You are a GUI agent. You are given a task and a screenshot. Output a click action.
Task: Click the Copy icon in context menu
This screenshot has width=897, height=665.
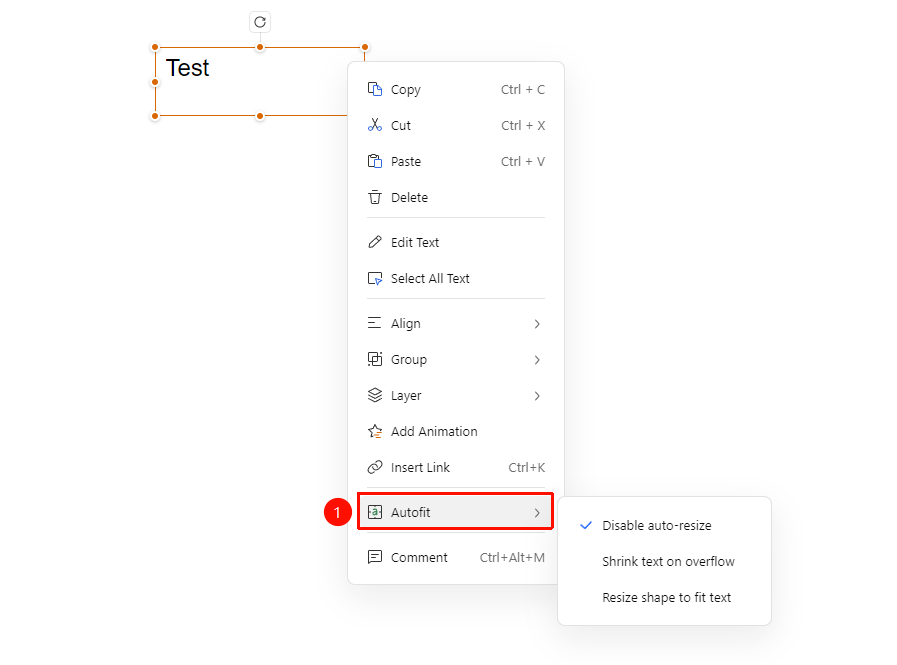(375, 89)
